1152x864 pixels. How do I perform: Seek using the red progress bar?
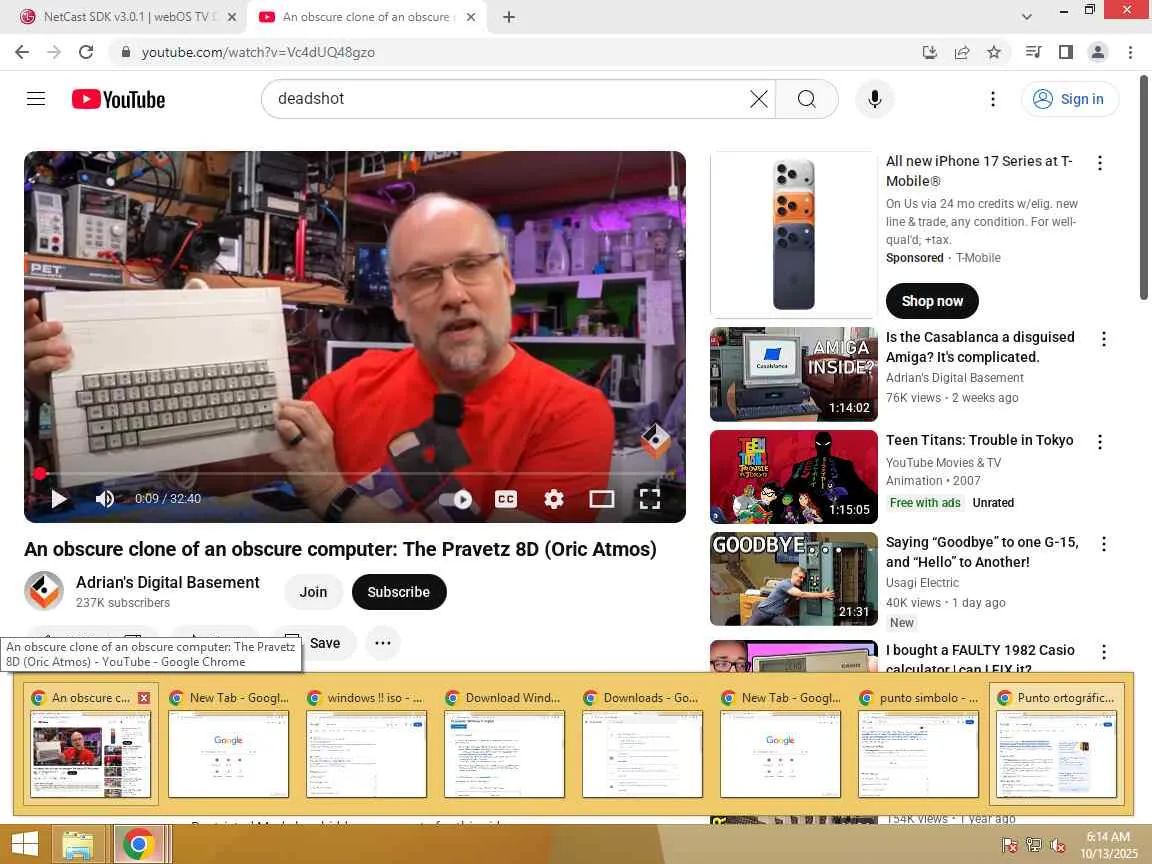click(355, 474)
